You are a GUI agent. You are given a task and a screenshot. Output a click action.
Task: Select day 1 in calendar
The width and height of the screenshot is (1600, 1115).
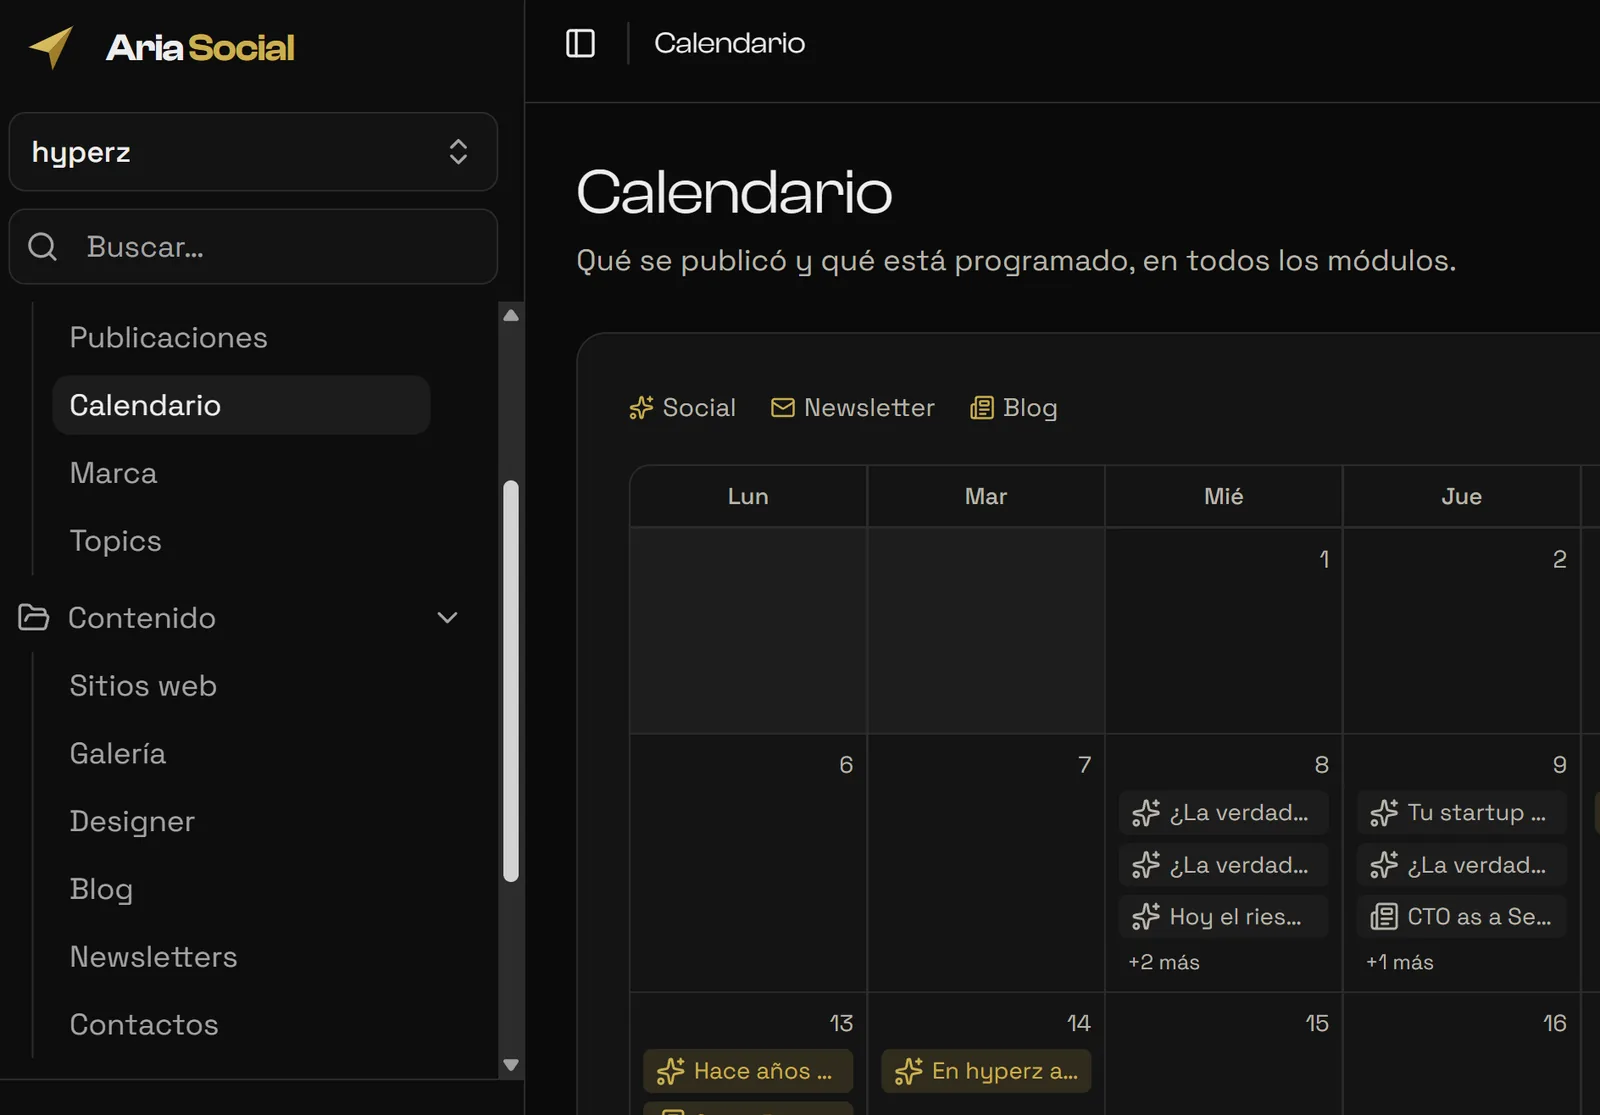pos(1224,631)
